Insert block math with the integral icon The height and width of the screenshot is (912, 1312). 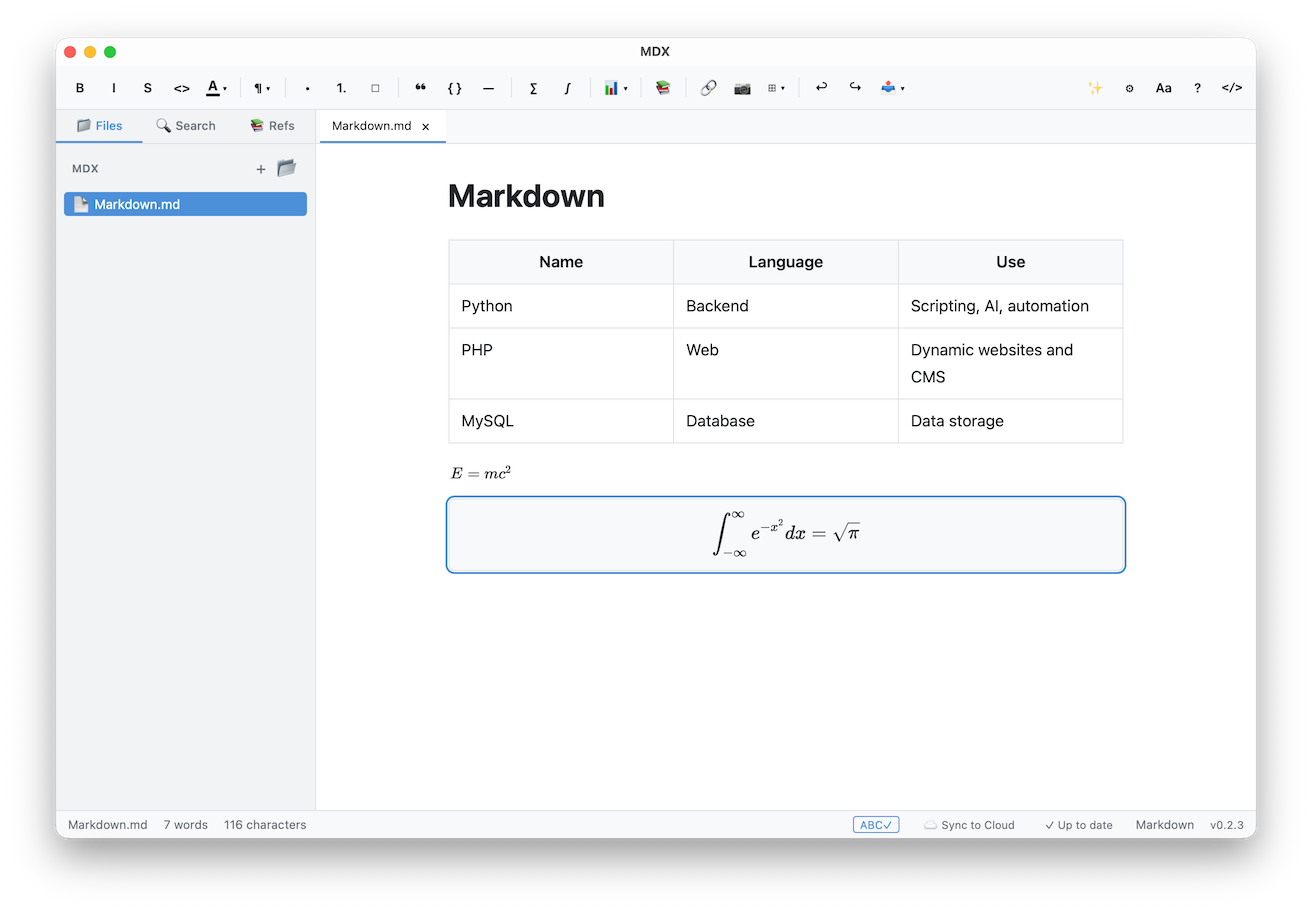pyautogui.click(x=567, y=88)
